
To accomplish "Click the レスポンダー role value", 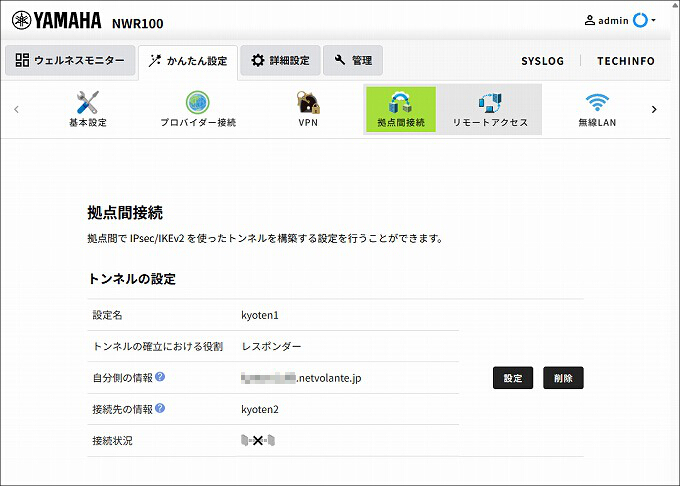I will [x=271, y=346].
